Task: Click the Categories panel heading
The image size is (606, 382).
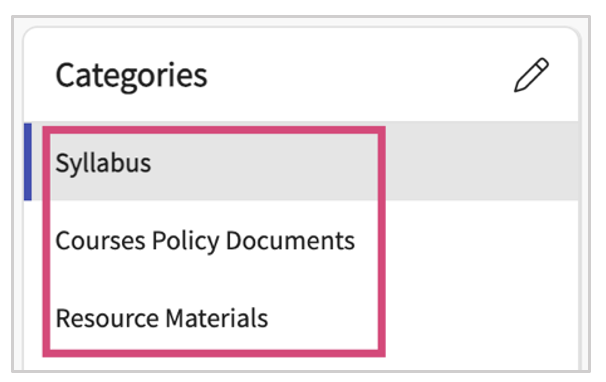Action: click(x=131, y=76)
